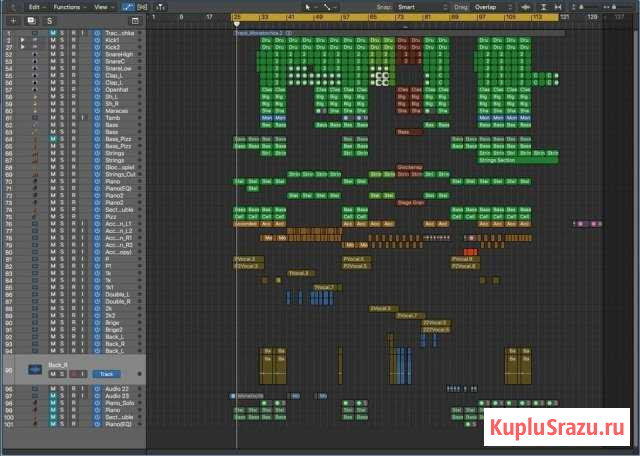Image resolution: width=640 pixels, height=456 pixels.
Task: Click the Piano_Solo track icon
Action: click(35, 403)
